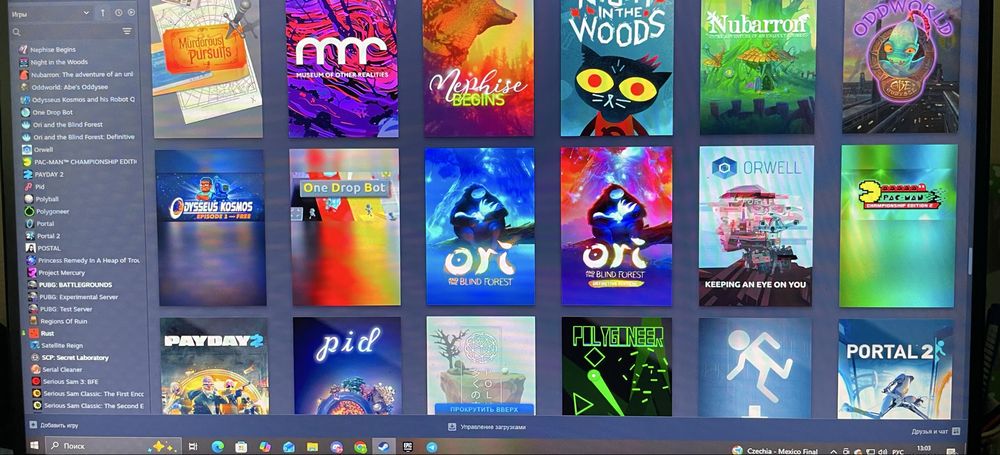The height and width of the screenshot is (455, 1000).
Task: Open the Epic Games Launcher taskbar icon
Action: [x=408, y=447]
